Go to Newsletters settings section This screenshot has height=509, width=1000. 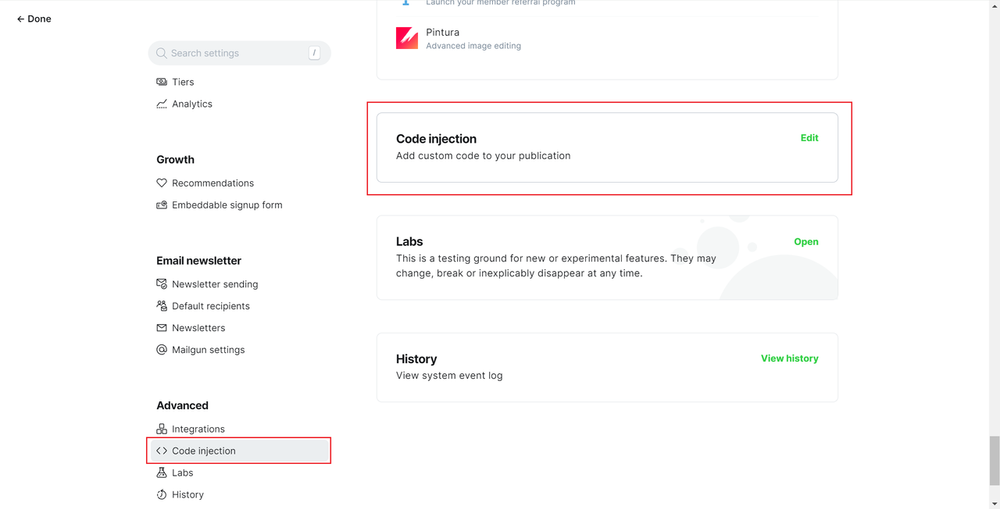pyautogui.click(x=198, y=328)
